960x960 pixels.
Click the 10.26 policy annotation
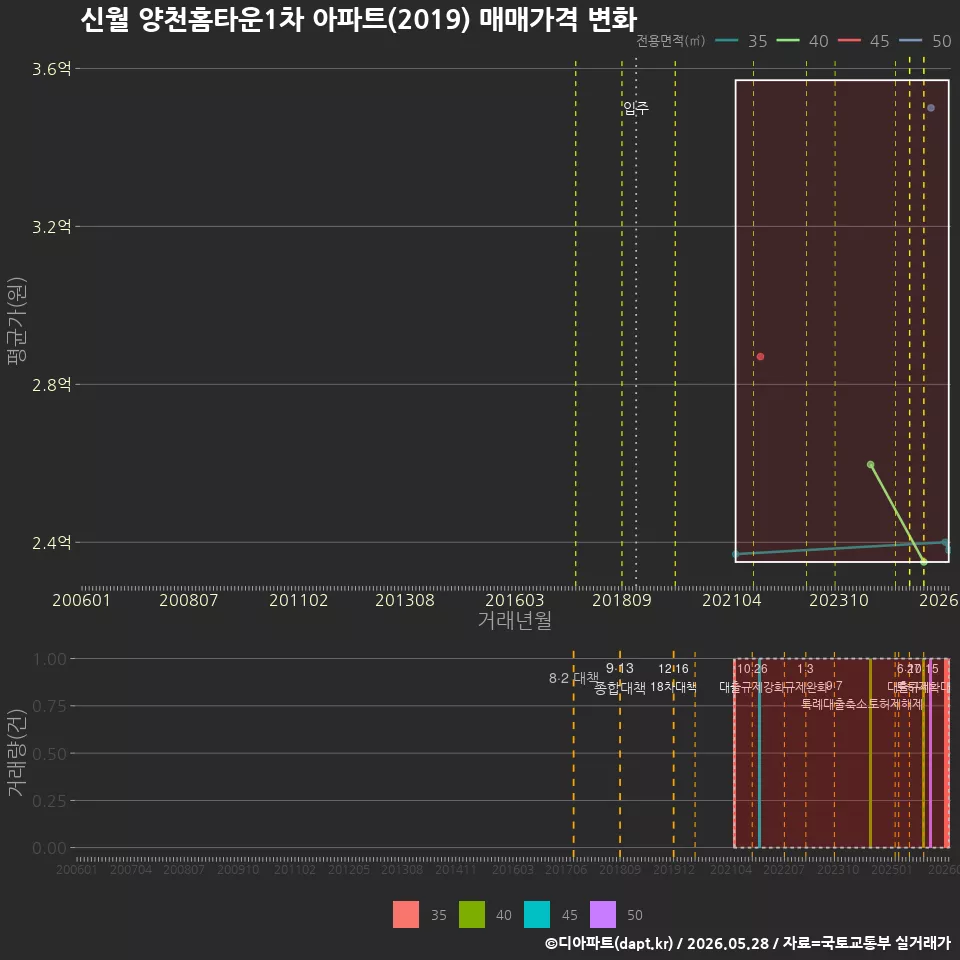(752, 669)
